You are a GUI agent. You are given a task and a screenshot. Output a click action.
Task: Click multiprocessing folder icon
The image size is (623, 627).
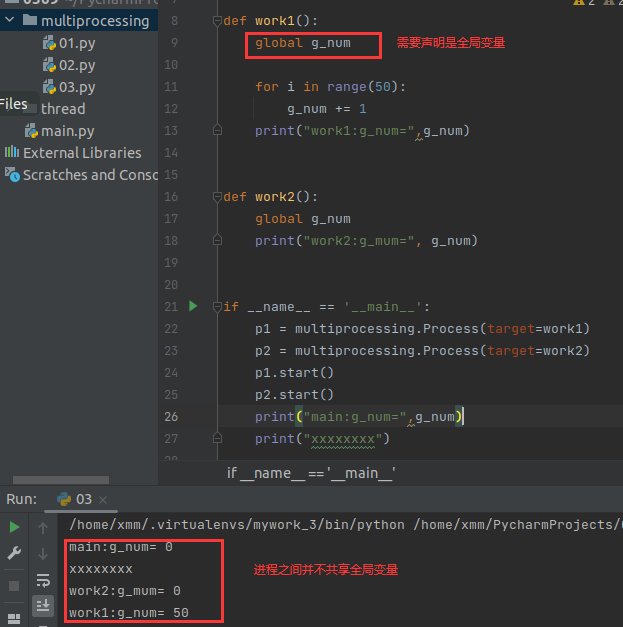pyautogui.click(x=30, y=19)
